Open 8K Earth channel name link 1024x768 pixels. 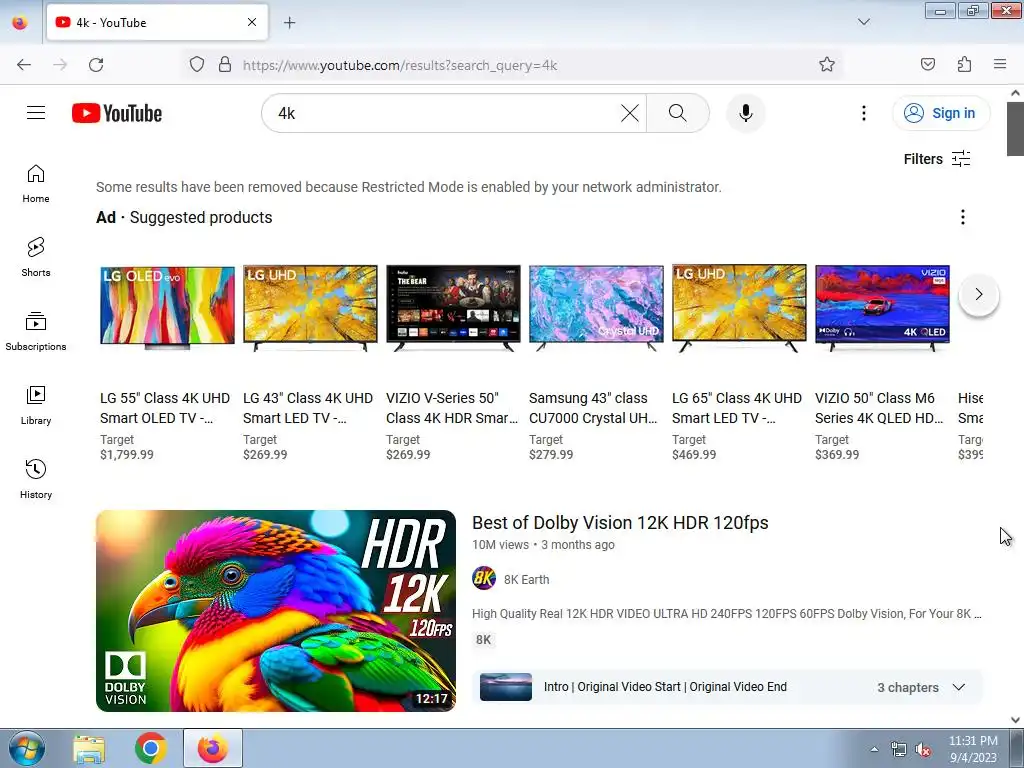[x=526, y=579]
